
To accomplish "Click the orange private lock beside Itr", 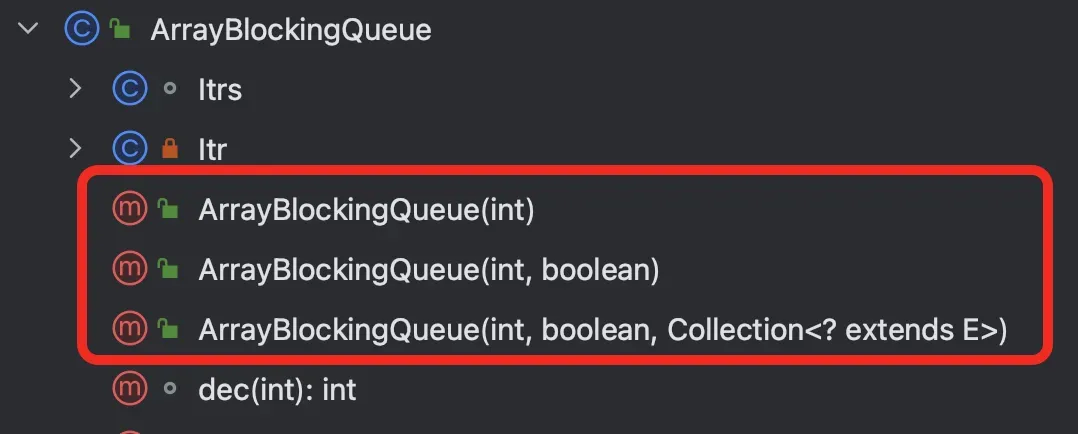I will [x=169, y=150].
